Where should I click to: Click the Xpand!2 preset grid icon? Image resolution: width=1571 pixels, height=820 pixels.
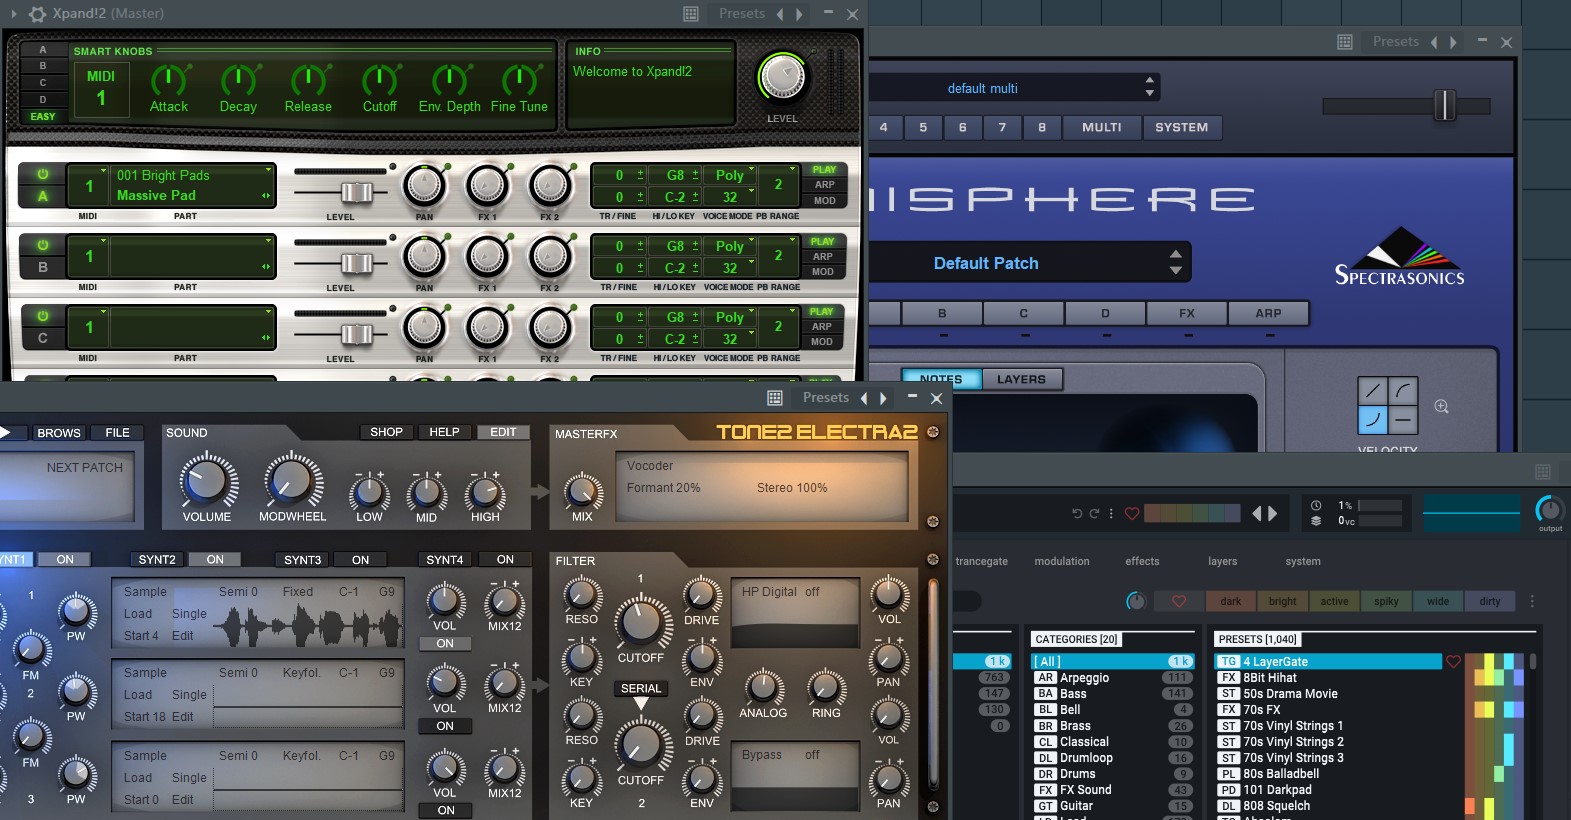pos(691,14)
